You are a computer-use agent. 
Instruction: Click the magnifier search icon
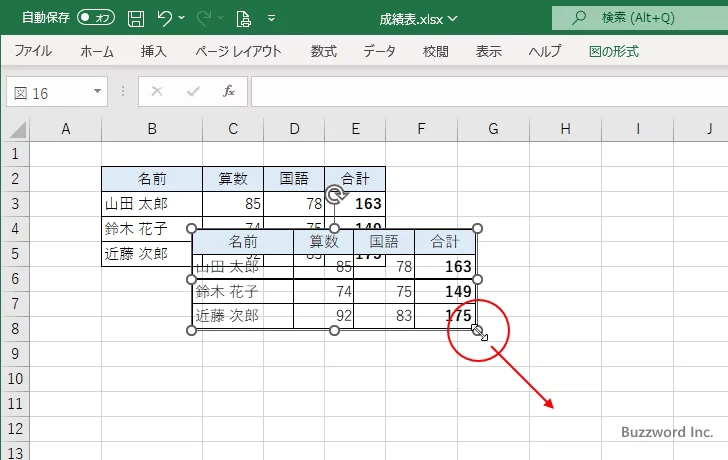coord(578,18)
